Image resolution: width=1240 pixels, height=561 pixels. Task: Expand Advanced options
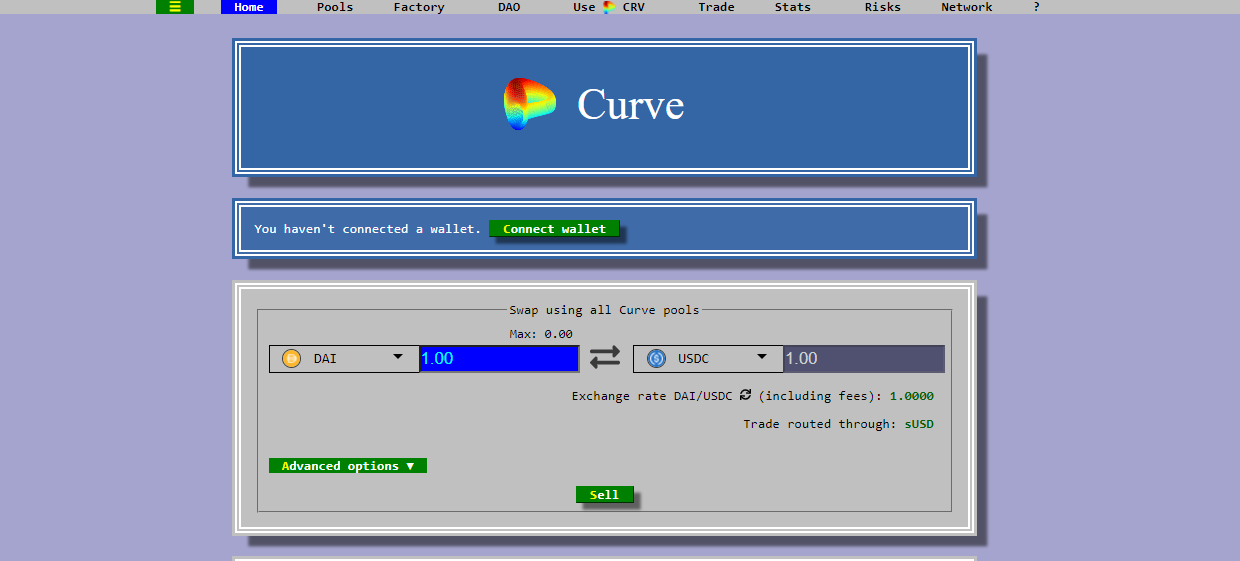pos(348,466)
